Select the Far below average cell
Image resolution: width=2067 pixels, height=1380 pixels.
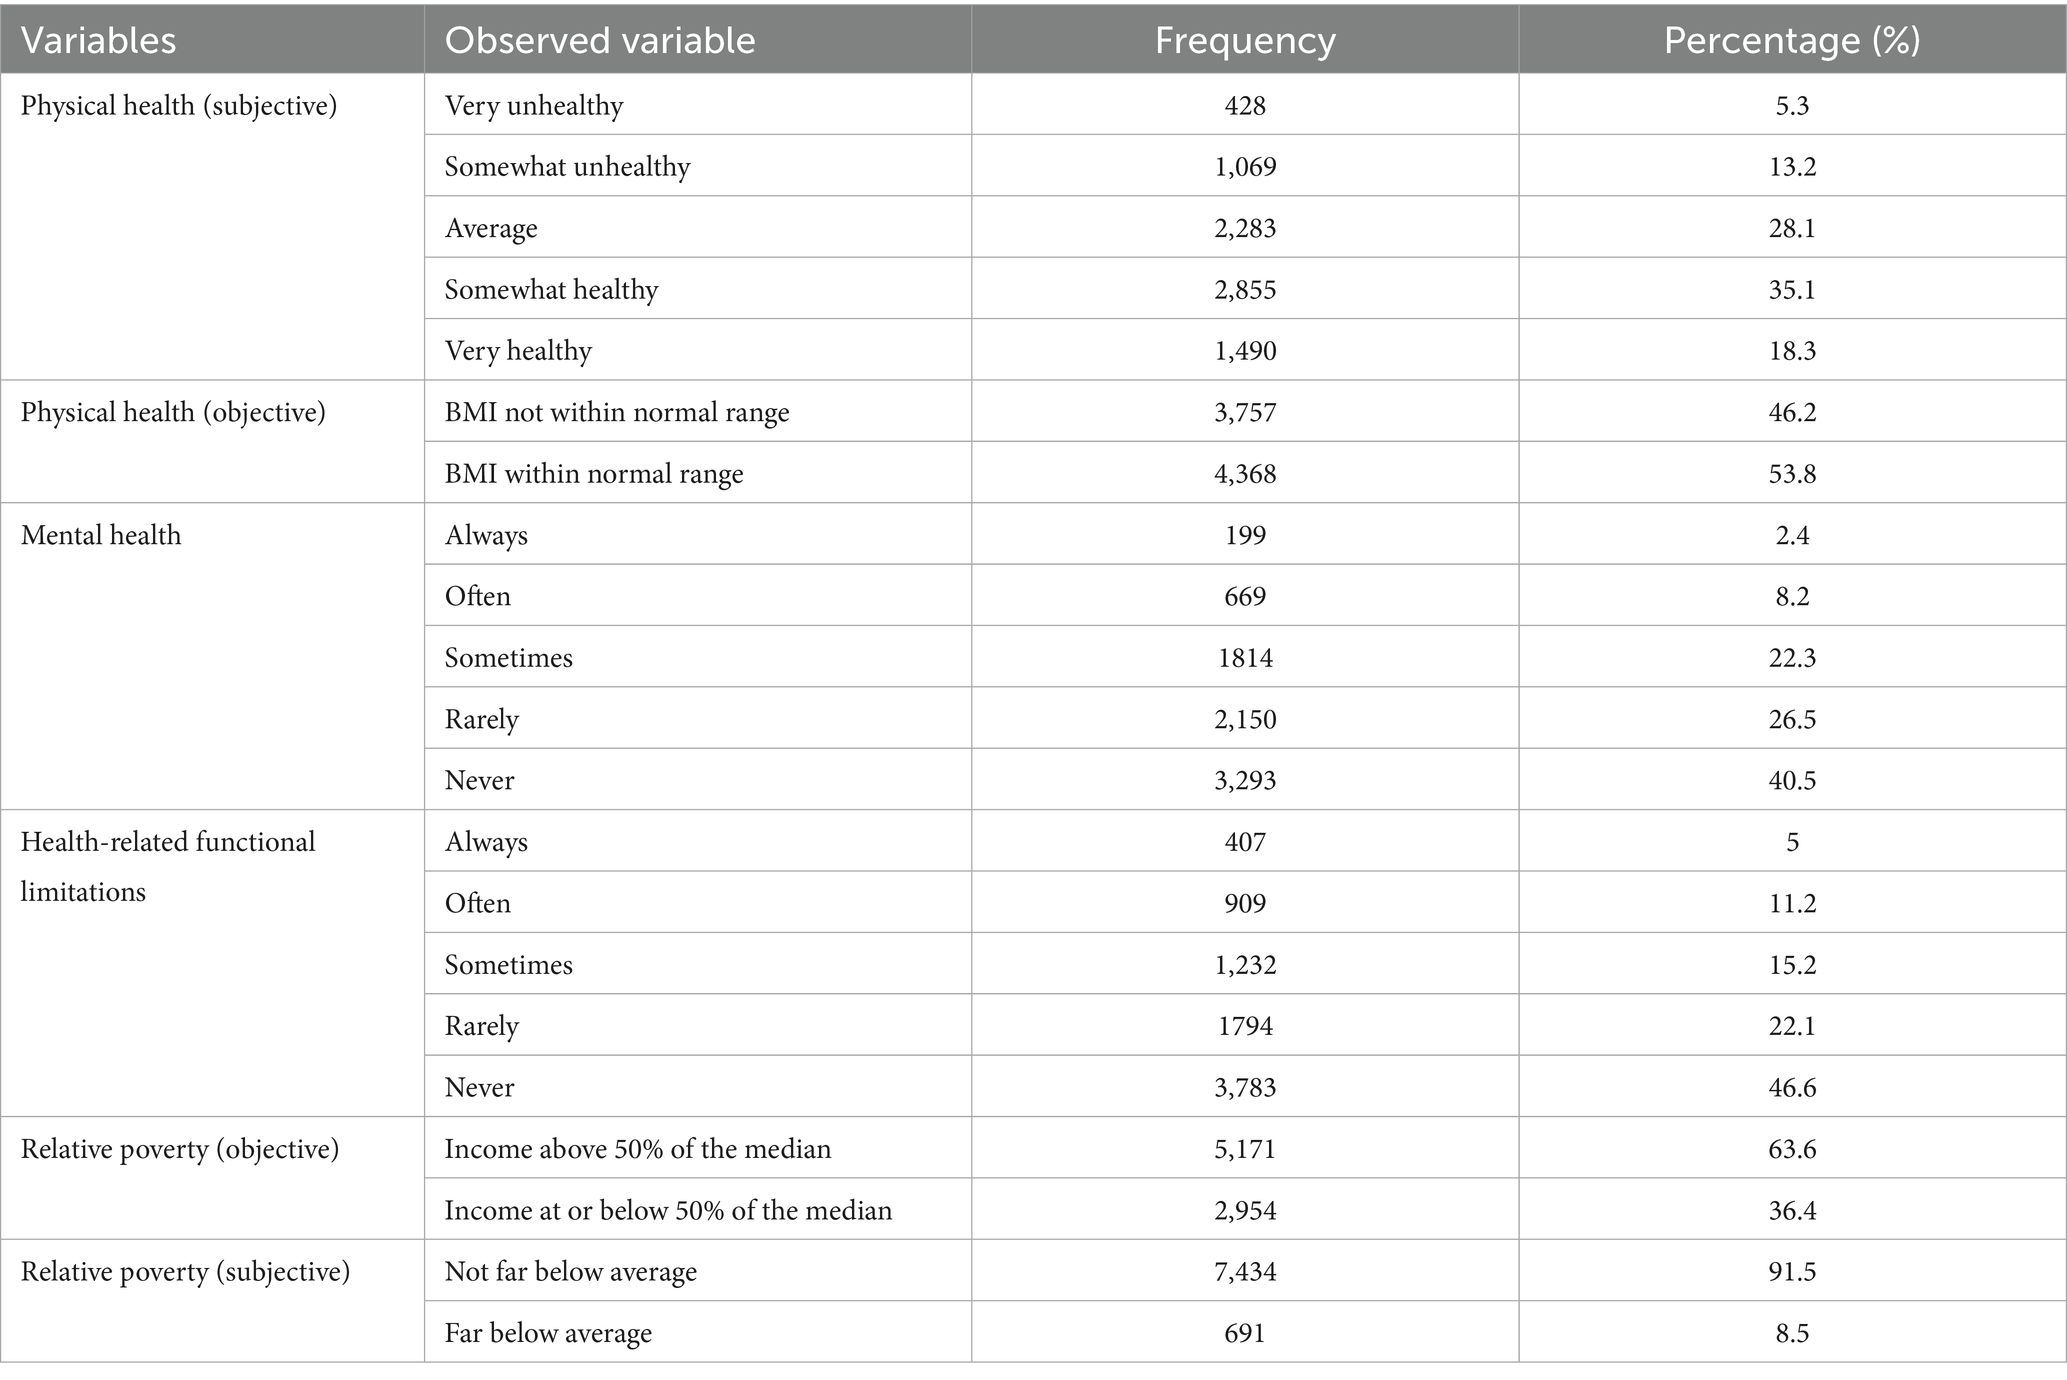548,1333
